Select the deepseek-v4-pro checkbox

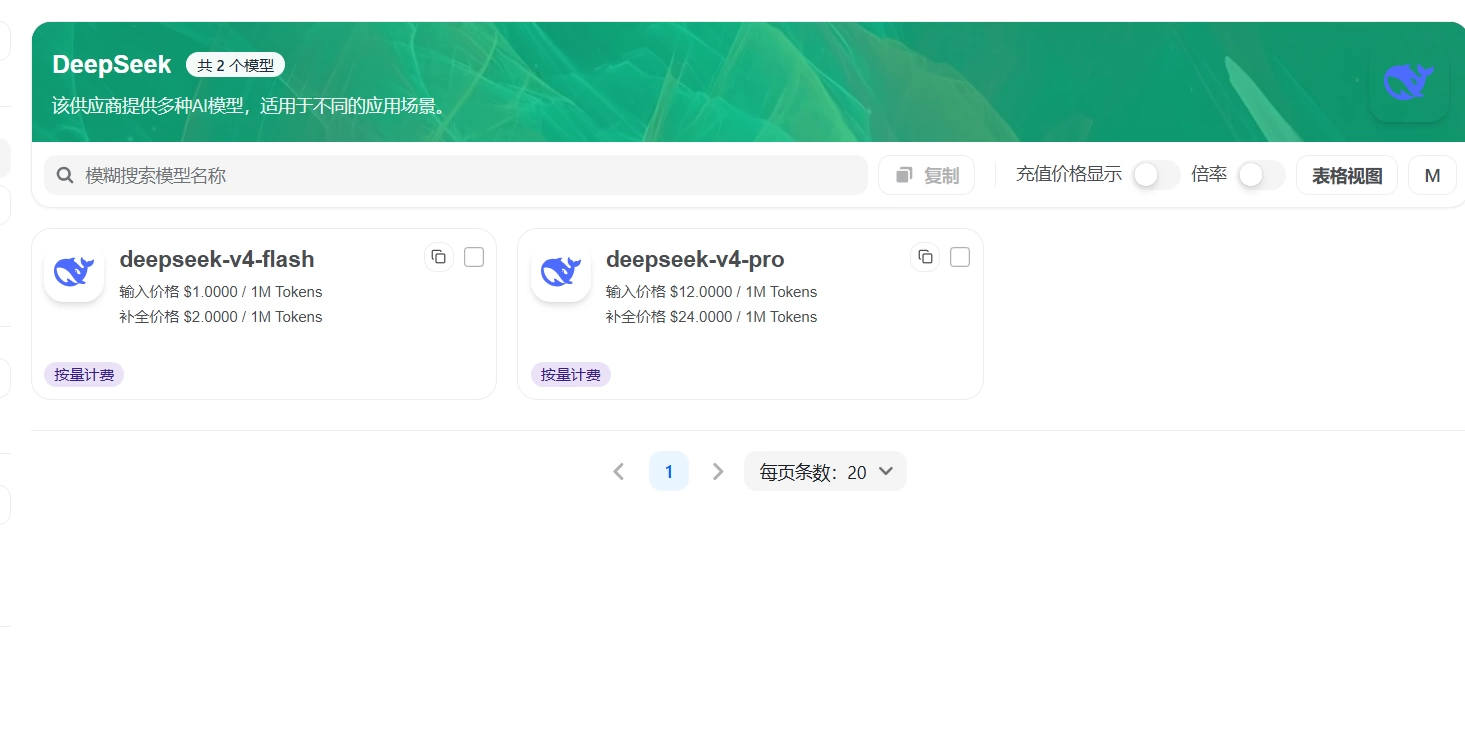960,257
